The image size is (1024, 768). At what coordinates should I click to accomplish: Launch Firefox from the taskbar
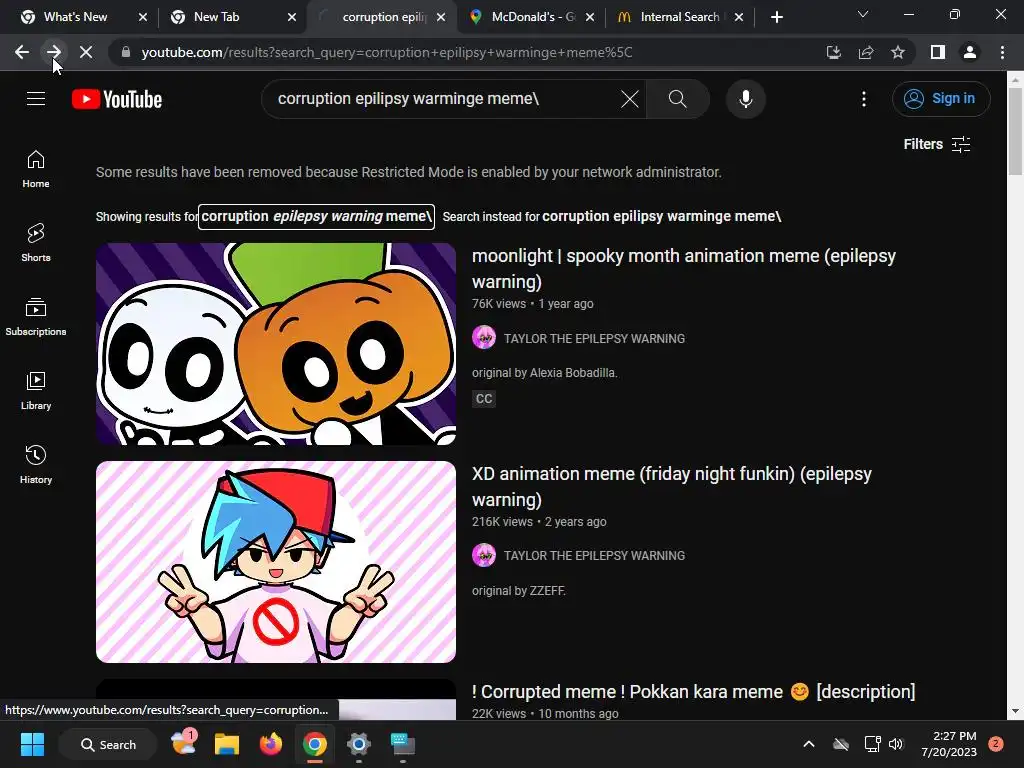pos(270,744)
